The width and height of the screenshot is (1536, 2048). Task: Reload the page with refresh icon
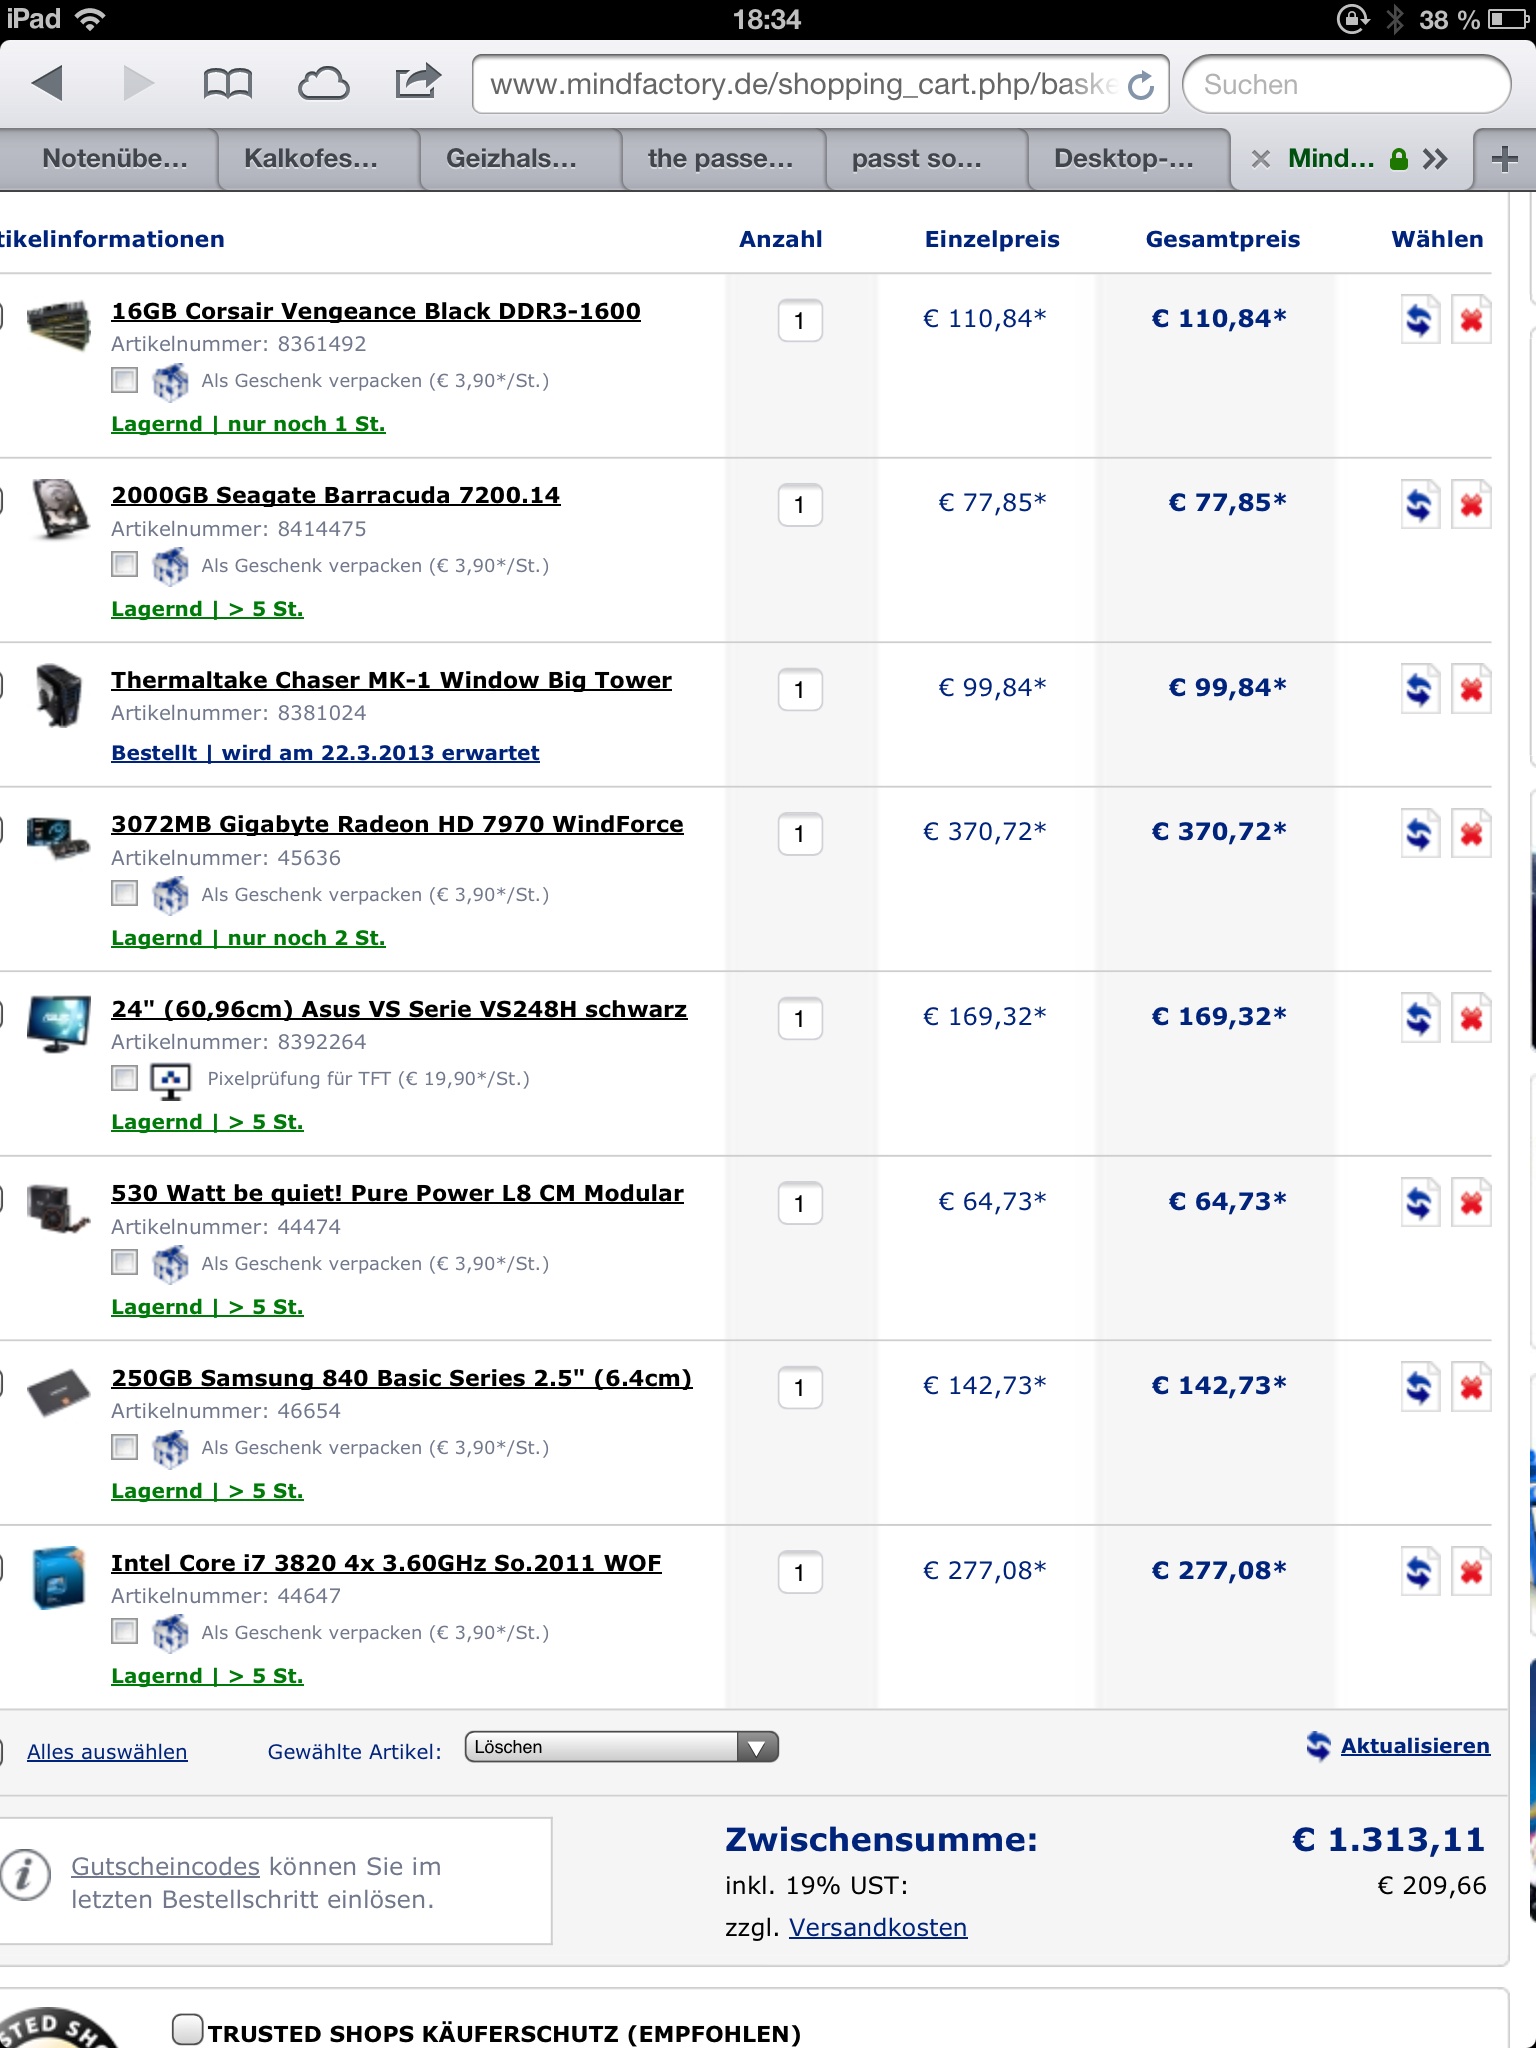1141,86
